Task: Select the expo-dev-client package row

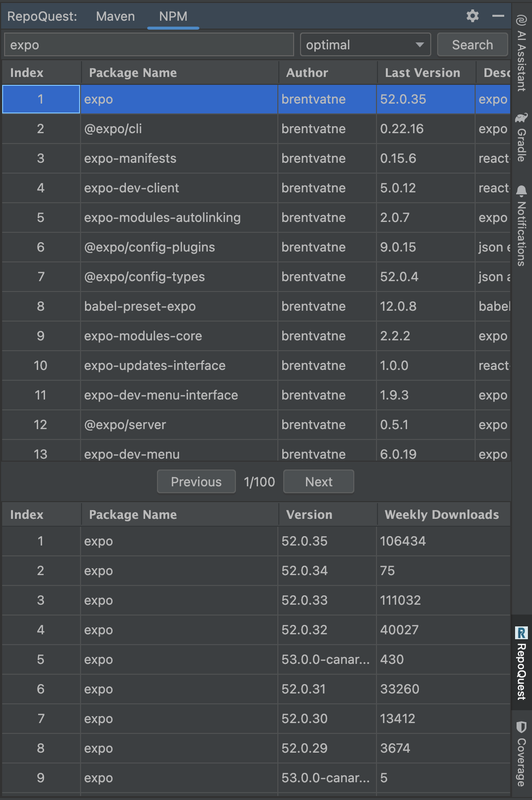Action: pyautogui.click(x=256, y=188)
